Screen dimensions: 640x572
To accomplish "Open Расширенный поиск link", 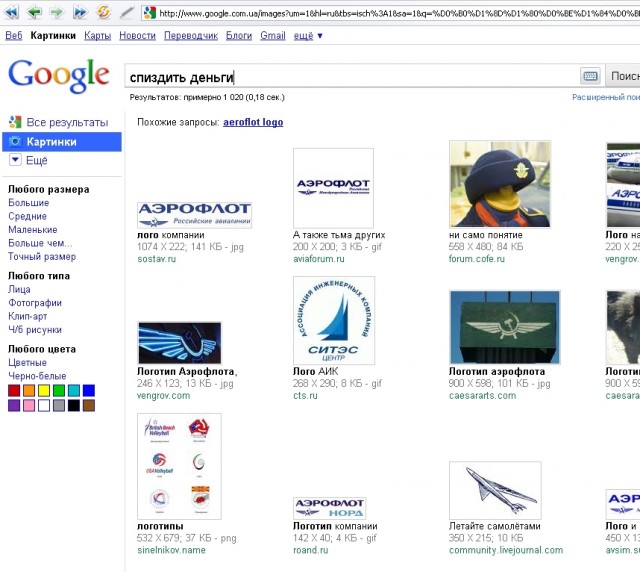I will click(606, 97).
